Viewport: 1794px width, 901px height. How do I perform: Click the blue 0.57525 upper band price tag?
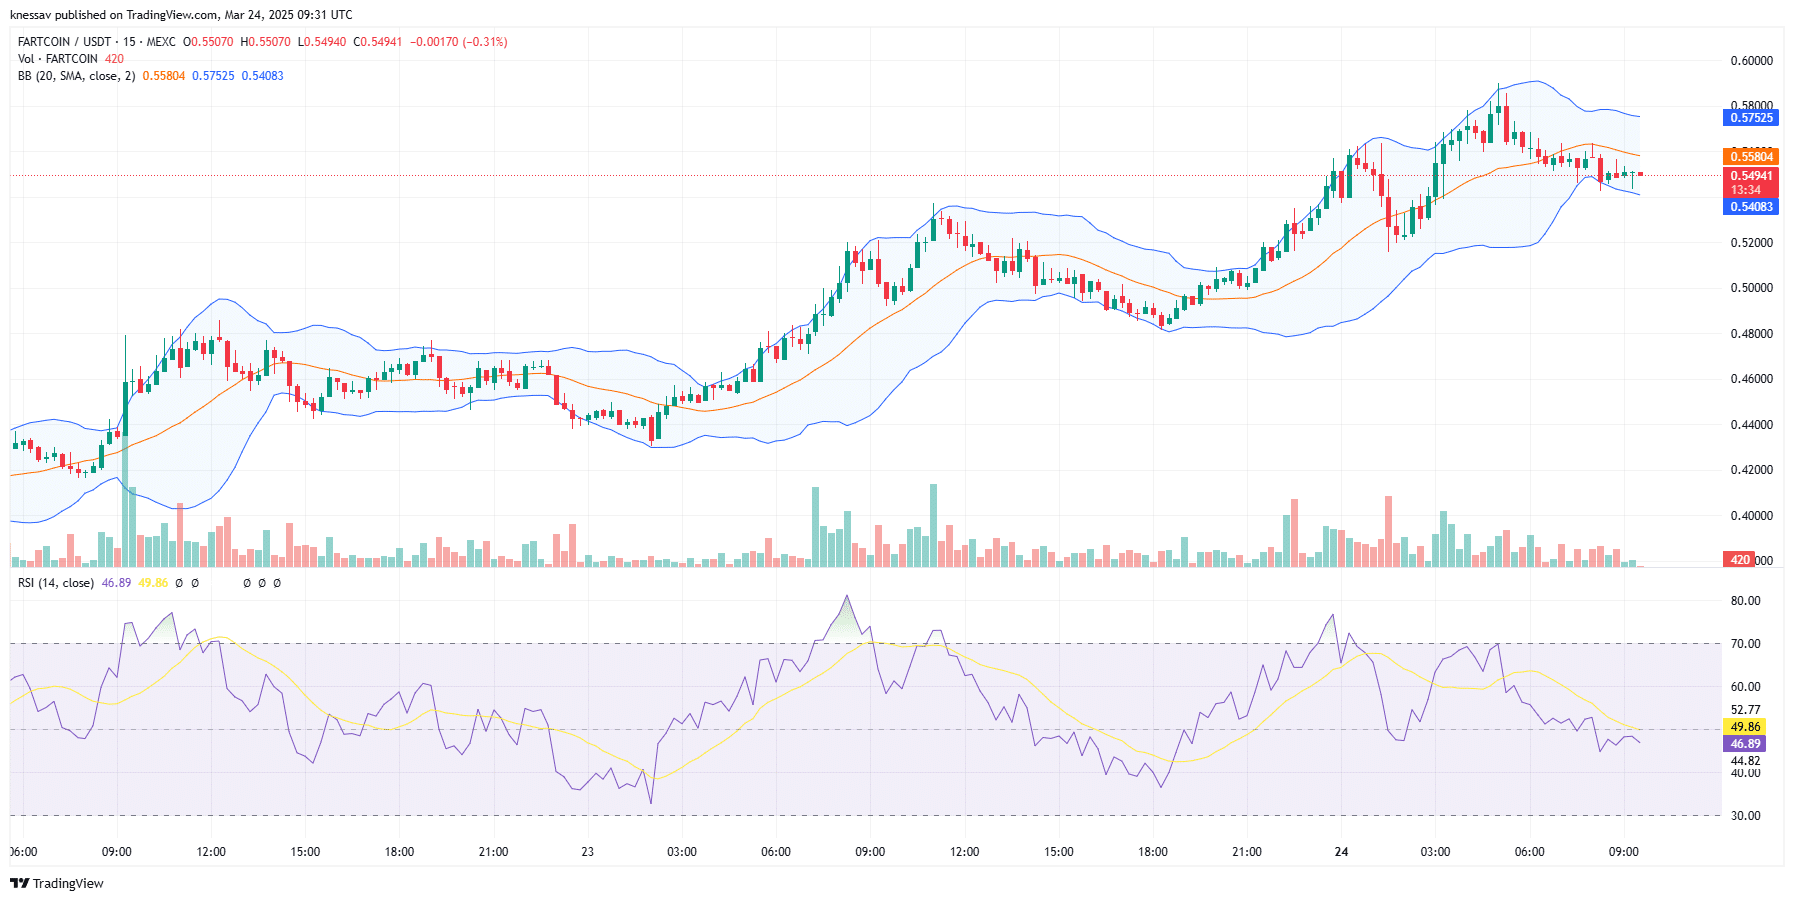(1751, 118)
